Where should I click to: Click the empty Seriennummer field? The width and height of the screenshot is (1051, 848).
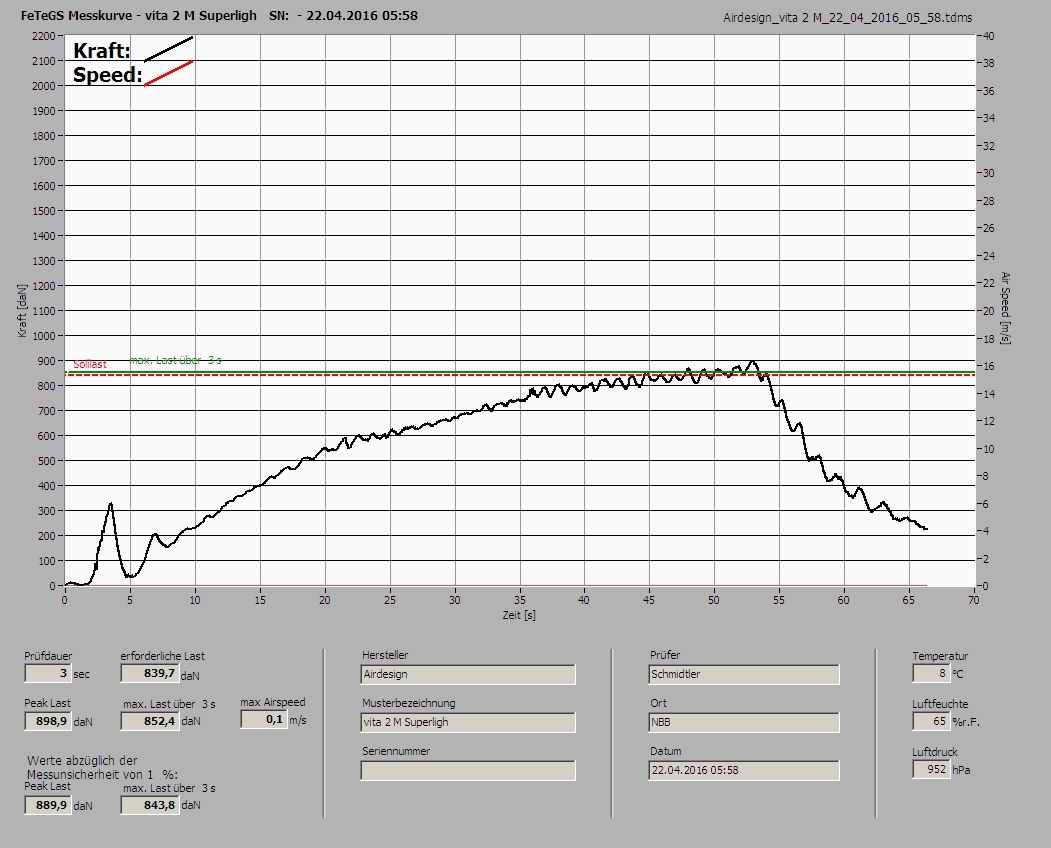click(x=468, y=771)
